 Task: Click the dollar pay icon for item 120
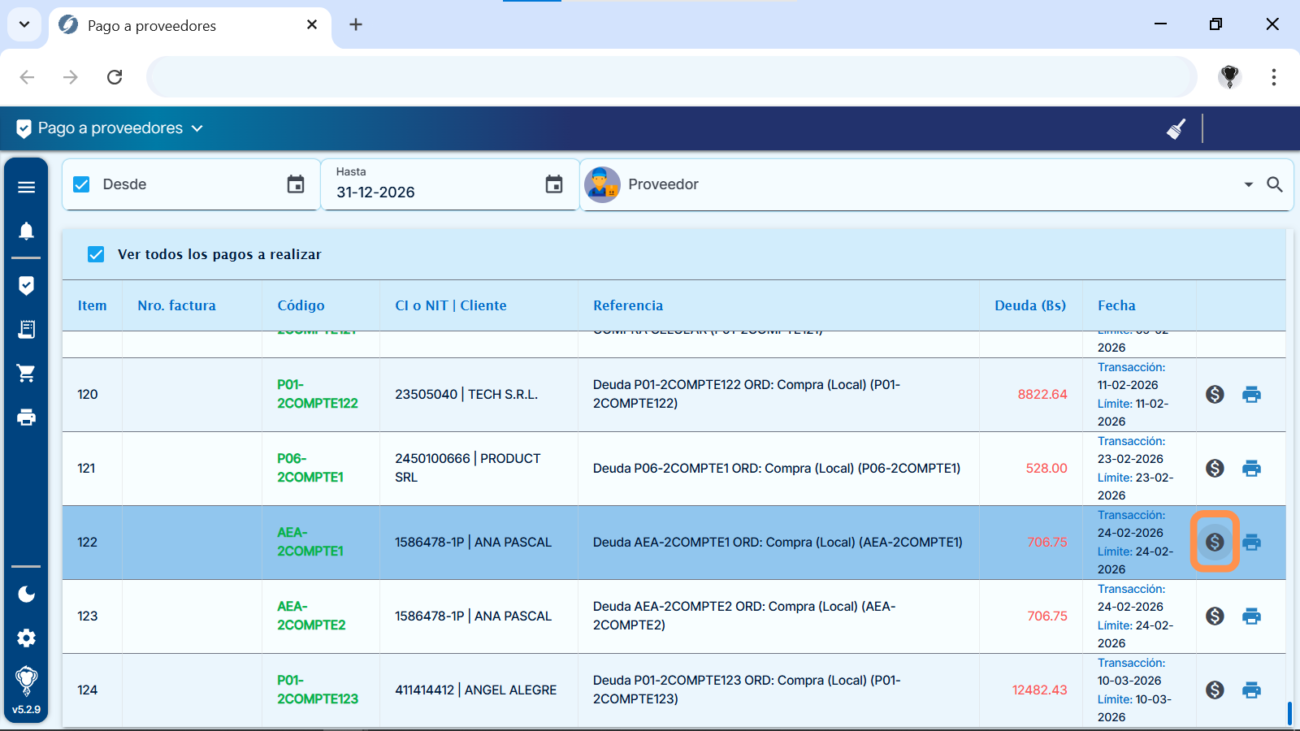click(1214, 394)
